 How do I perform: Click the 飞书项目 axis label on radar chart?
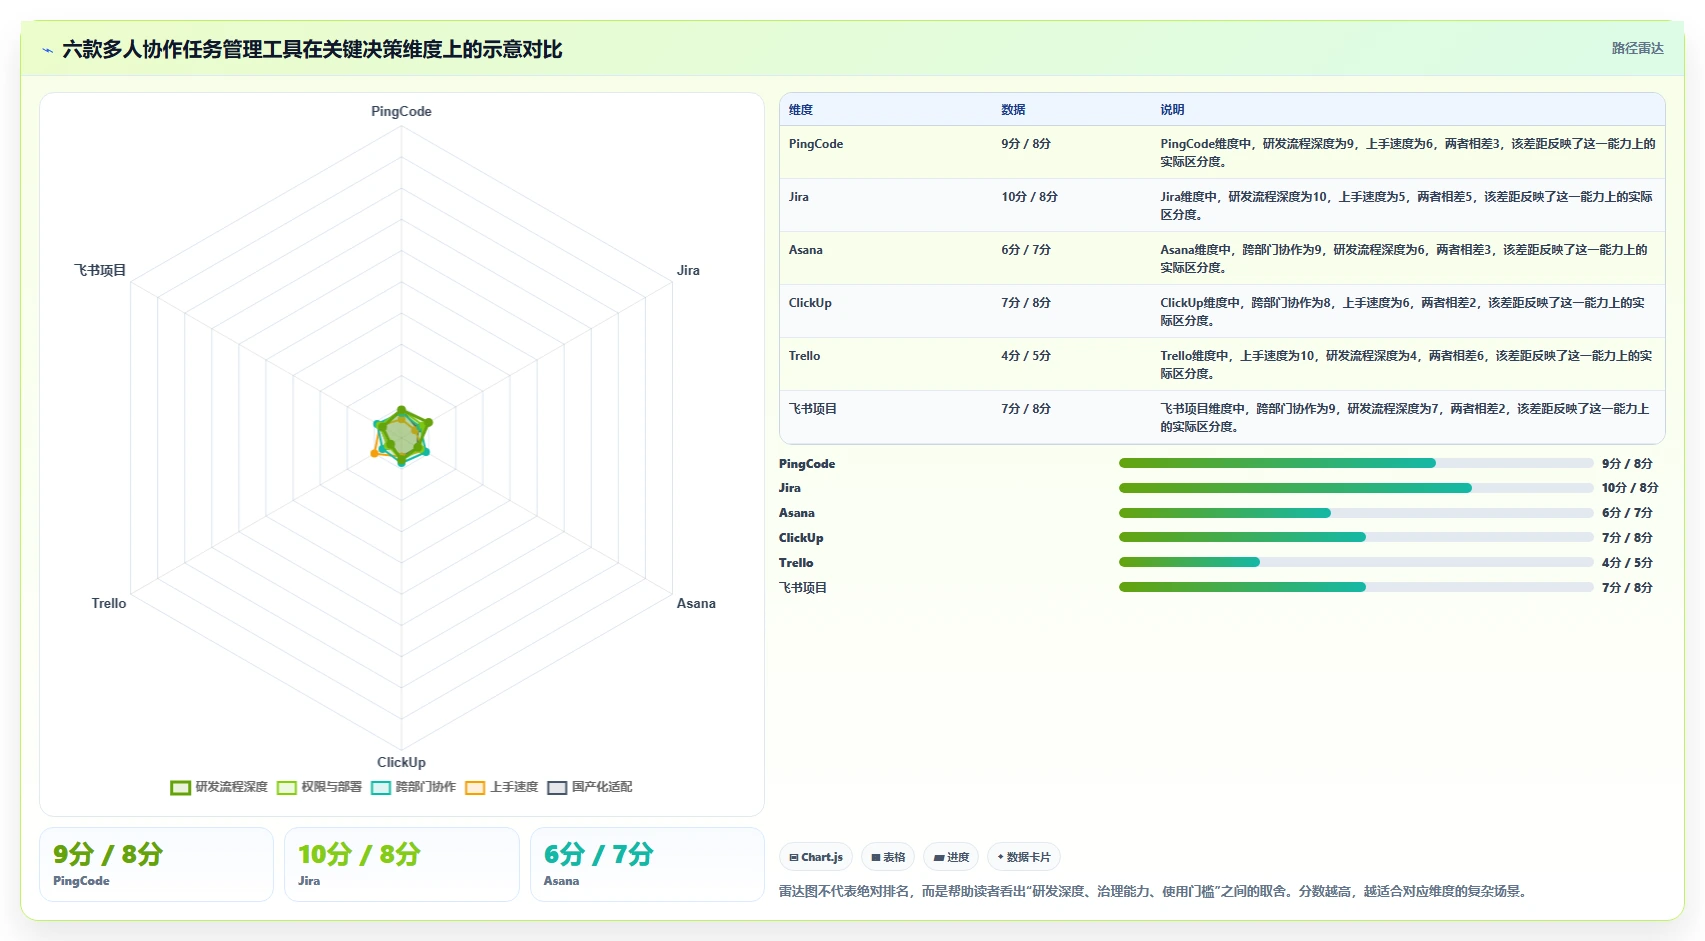tap(100, 270)
